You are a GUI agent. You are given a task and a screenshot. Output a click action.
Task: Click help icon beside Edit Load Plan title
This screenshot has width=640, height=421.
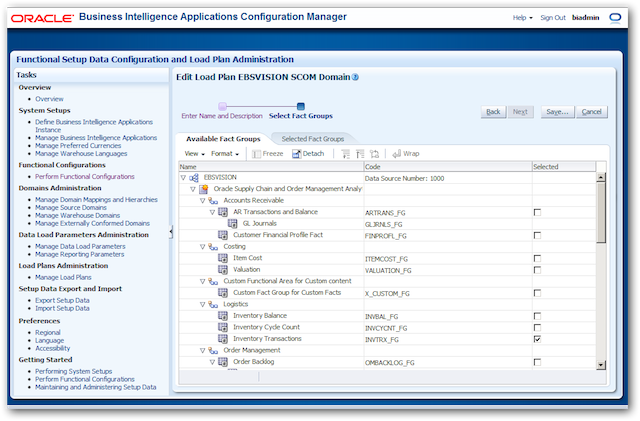(355, 77)
